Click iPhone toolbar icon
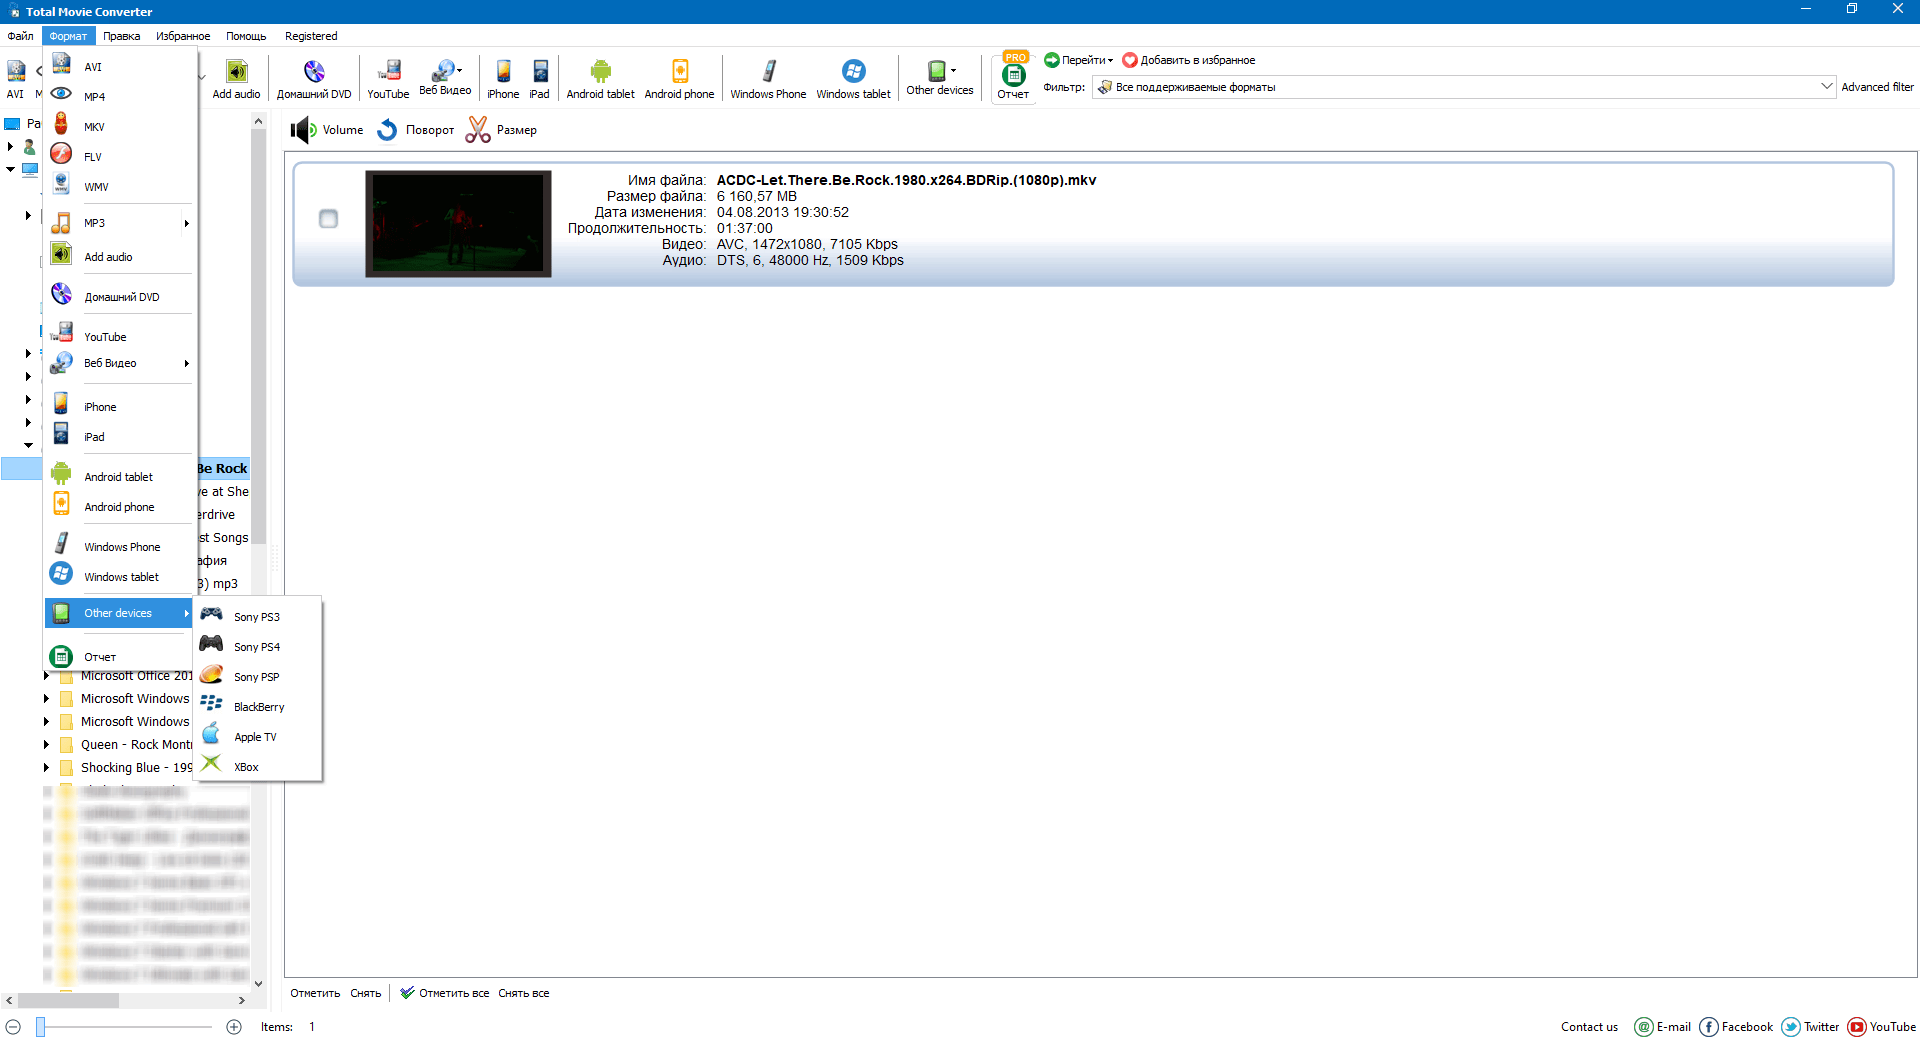This screenshot has height=1040, width=1920. pos(503,79)
